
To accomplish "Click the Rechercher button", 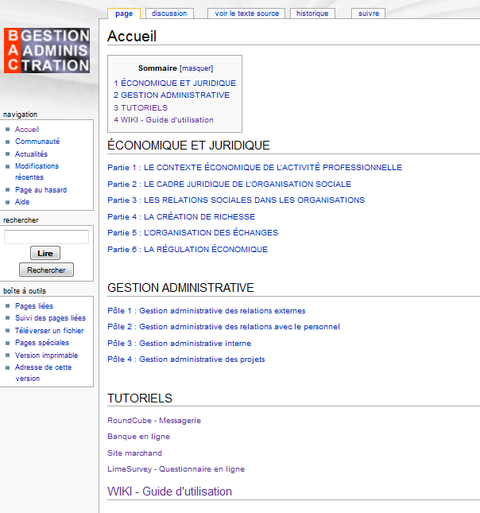I will tap(46, 270).
